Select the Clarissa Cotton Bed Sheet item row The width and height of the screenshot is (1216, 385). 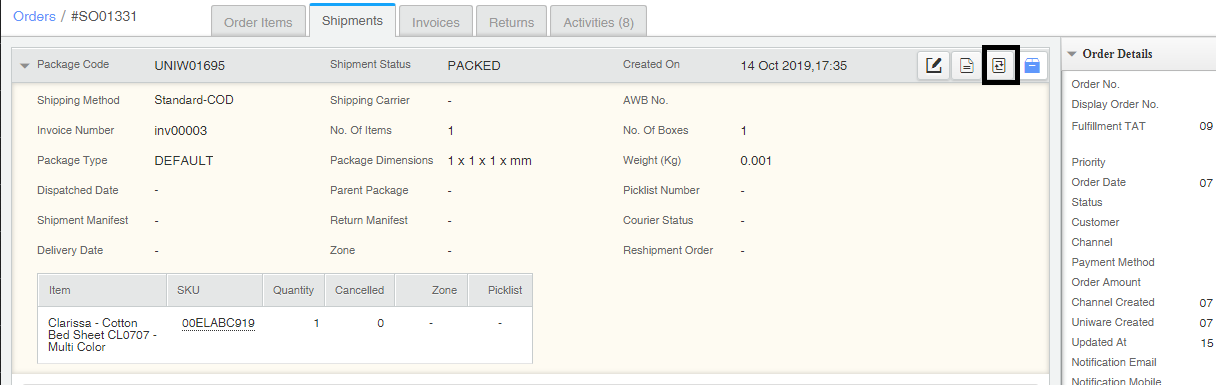(285, 335)
